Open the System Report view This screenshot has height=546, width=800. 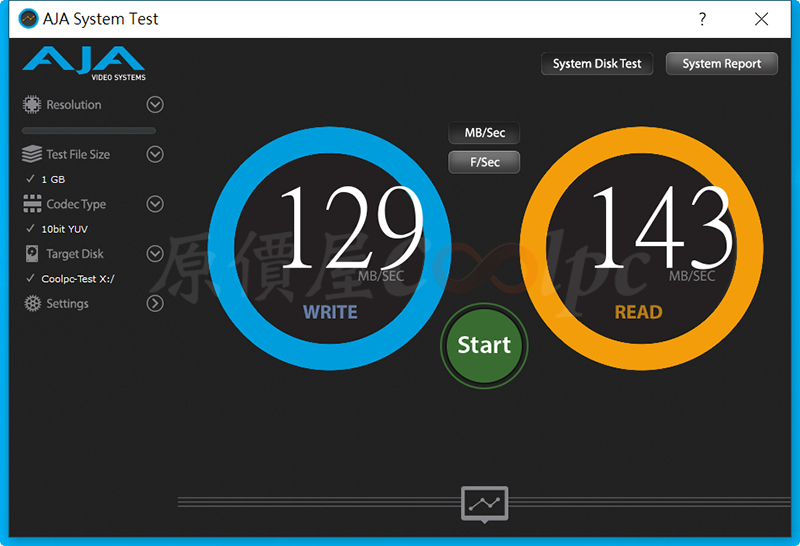[722, 64]
